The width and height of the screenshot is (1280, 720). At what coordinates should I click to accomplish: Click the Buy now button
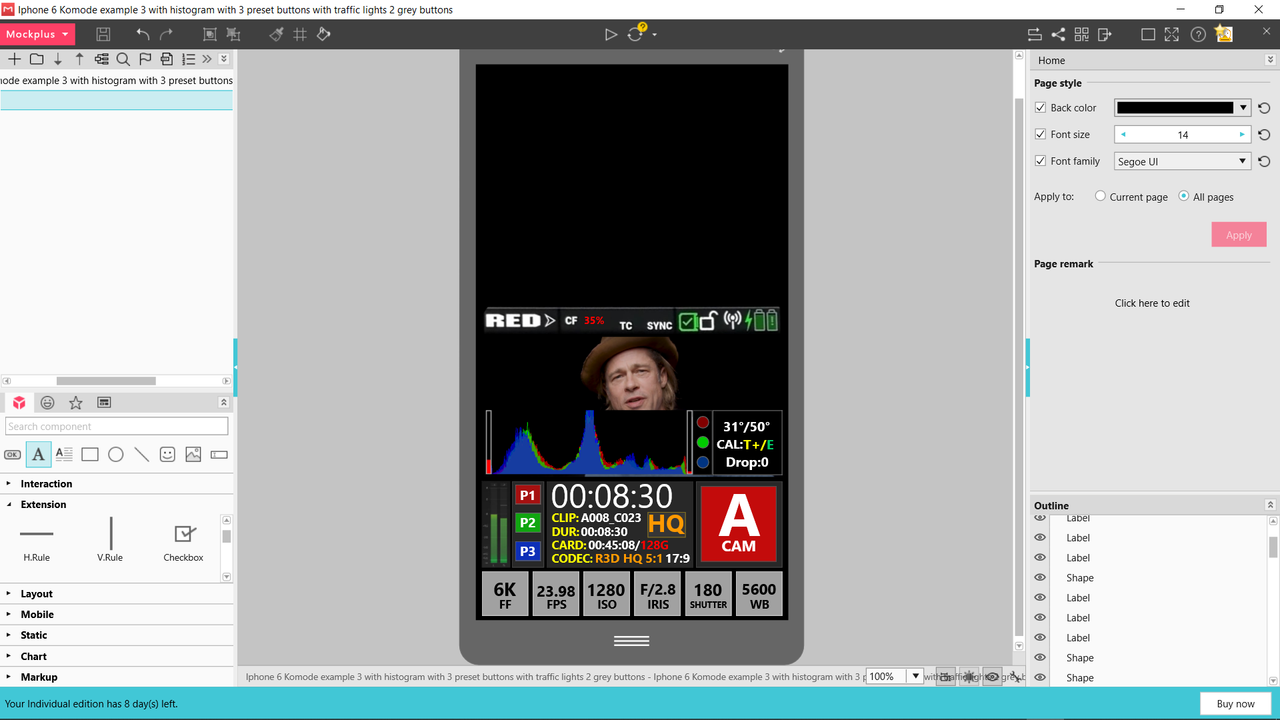coord(1236,704)
